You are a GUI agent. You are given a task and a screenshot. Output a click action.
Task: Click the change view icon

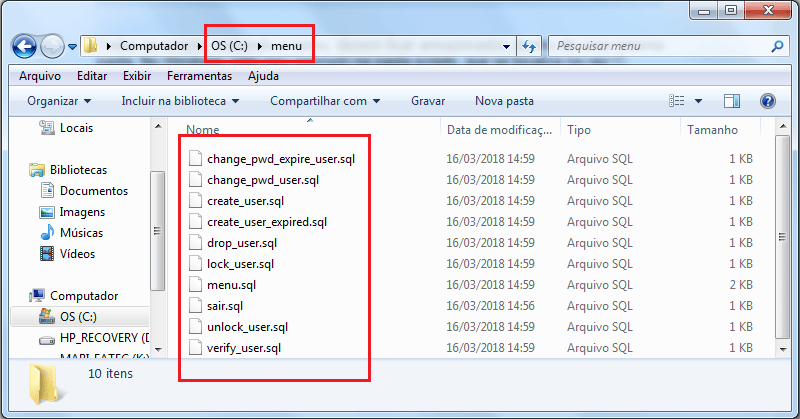(678, 101)
